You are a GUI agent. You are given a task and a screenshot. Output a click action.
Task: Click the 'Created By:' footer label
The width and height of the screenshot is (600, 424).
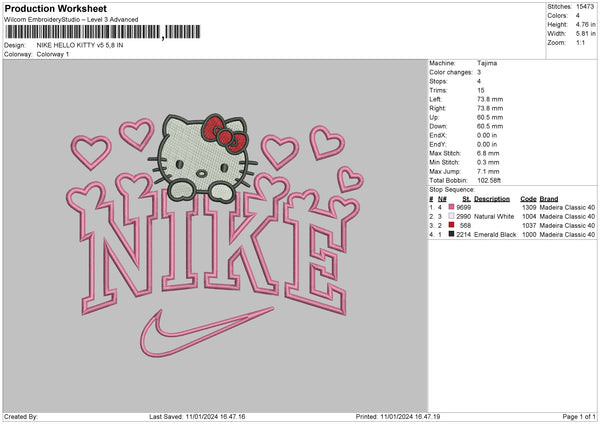click(21, 417)
